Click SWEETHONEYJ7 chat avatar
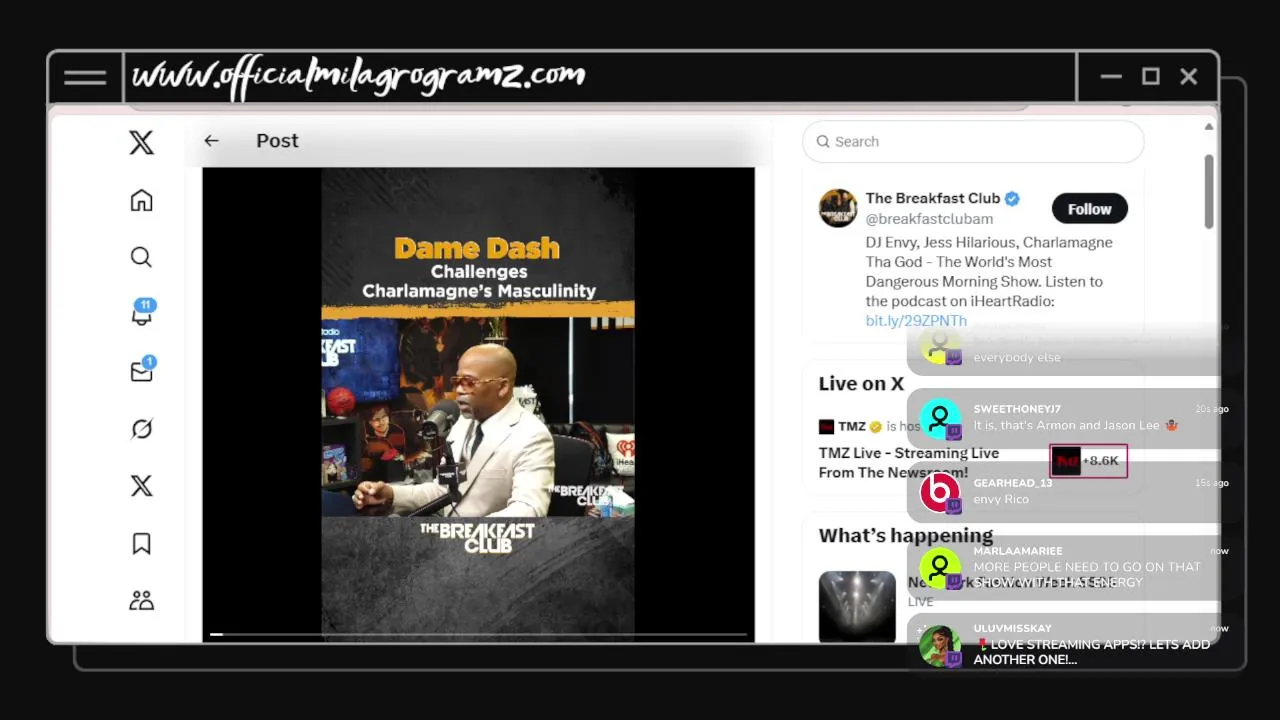Screen dimensions: 1280x720 940,419
